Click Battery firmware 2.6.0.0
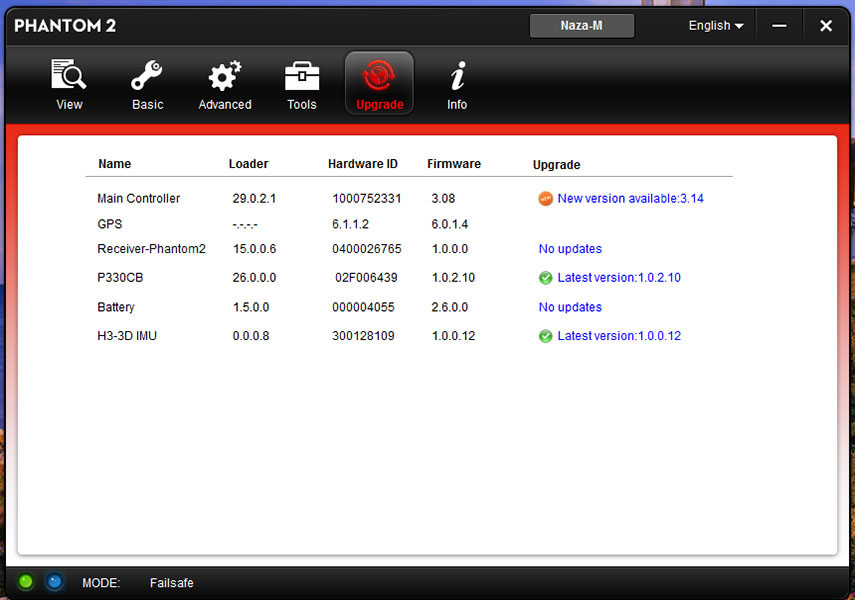The height and width of the screenshot is (600, 855). click(449, 307)
